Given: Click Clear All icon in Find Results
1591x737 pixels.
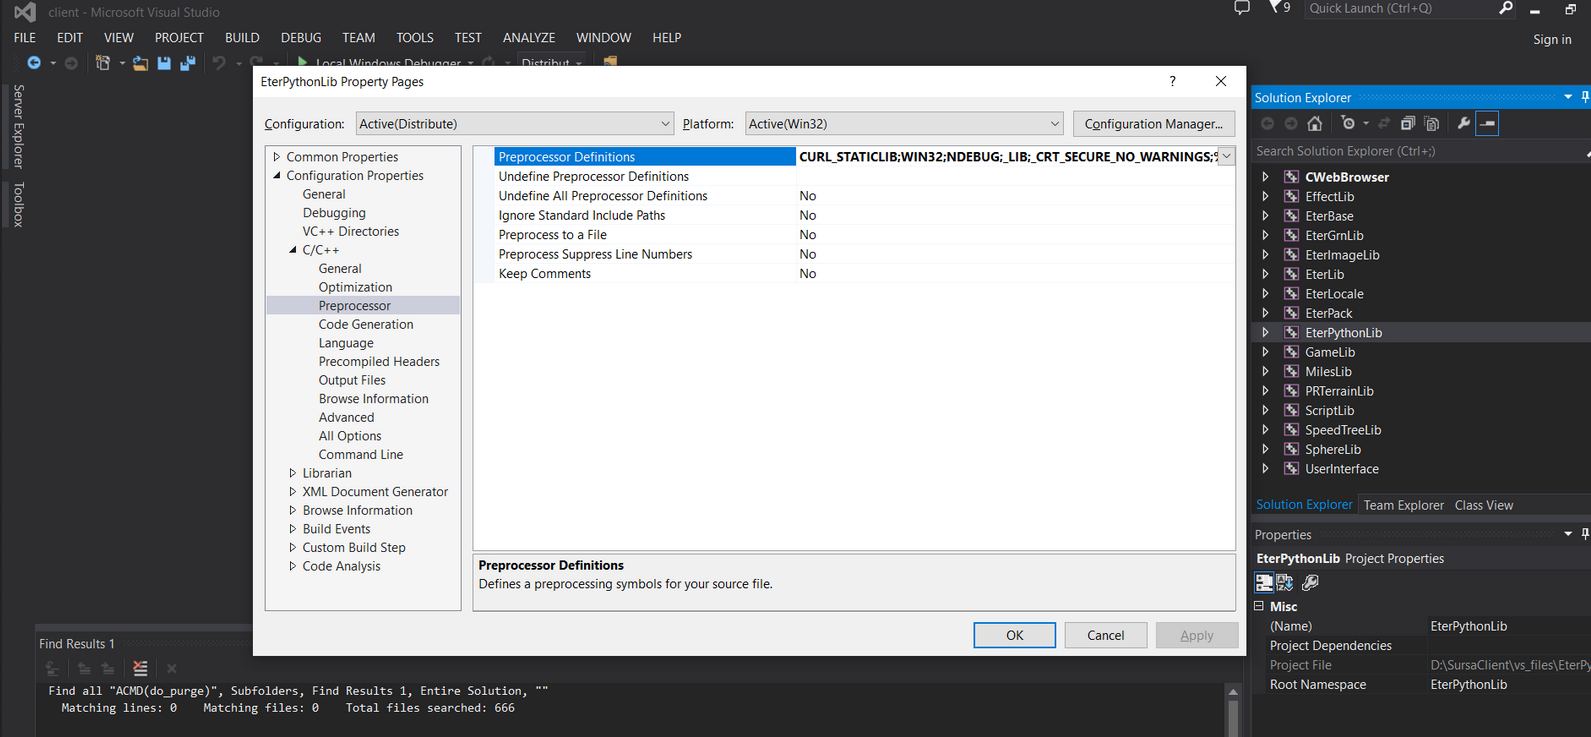Looking at the screenshot, I should (140, 668).
